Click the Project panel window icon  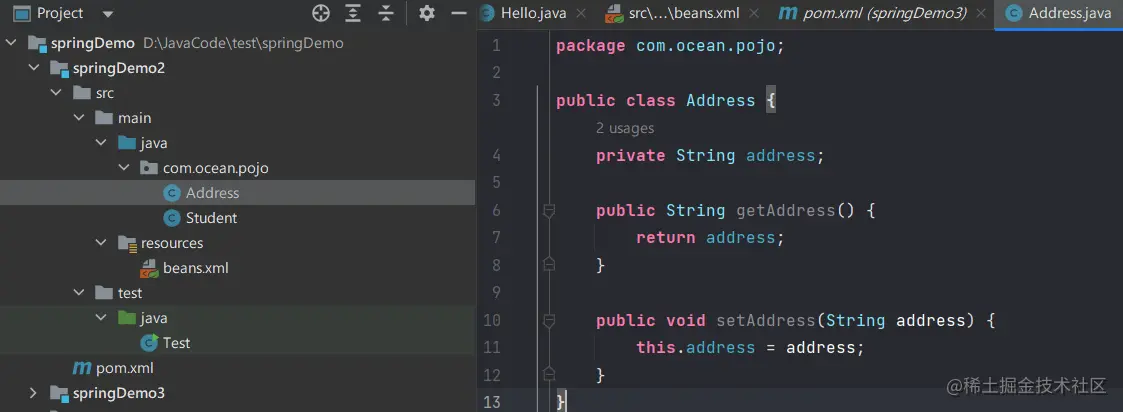tap(22, 13)
